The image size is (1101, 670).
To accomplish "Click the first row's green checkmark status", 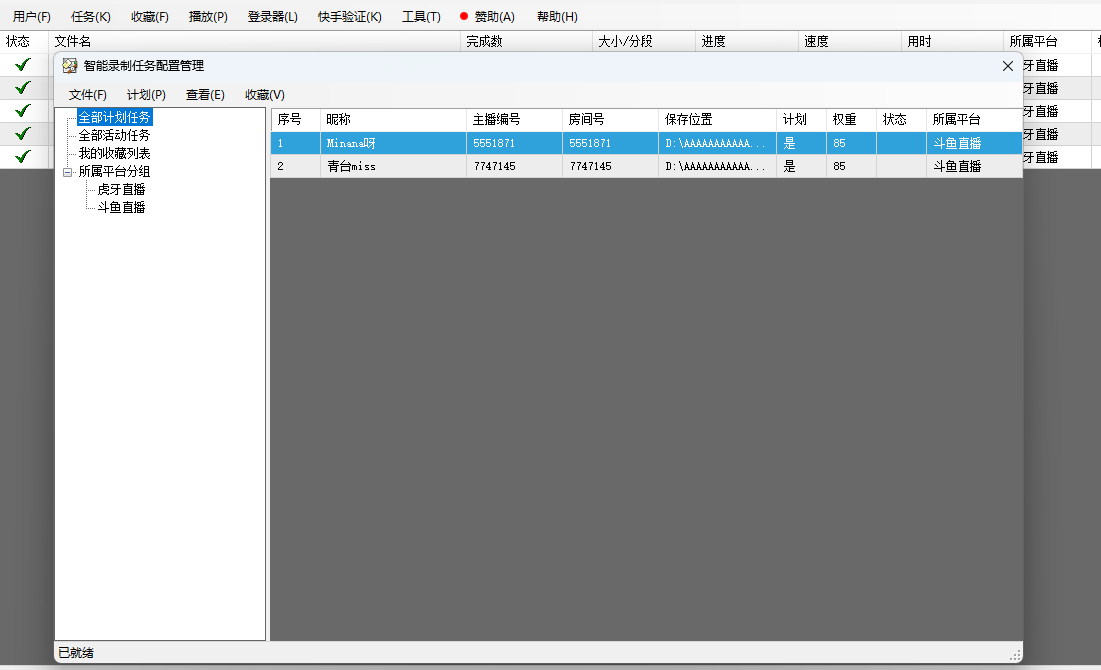I will click(x=23, y=64).
